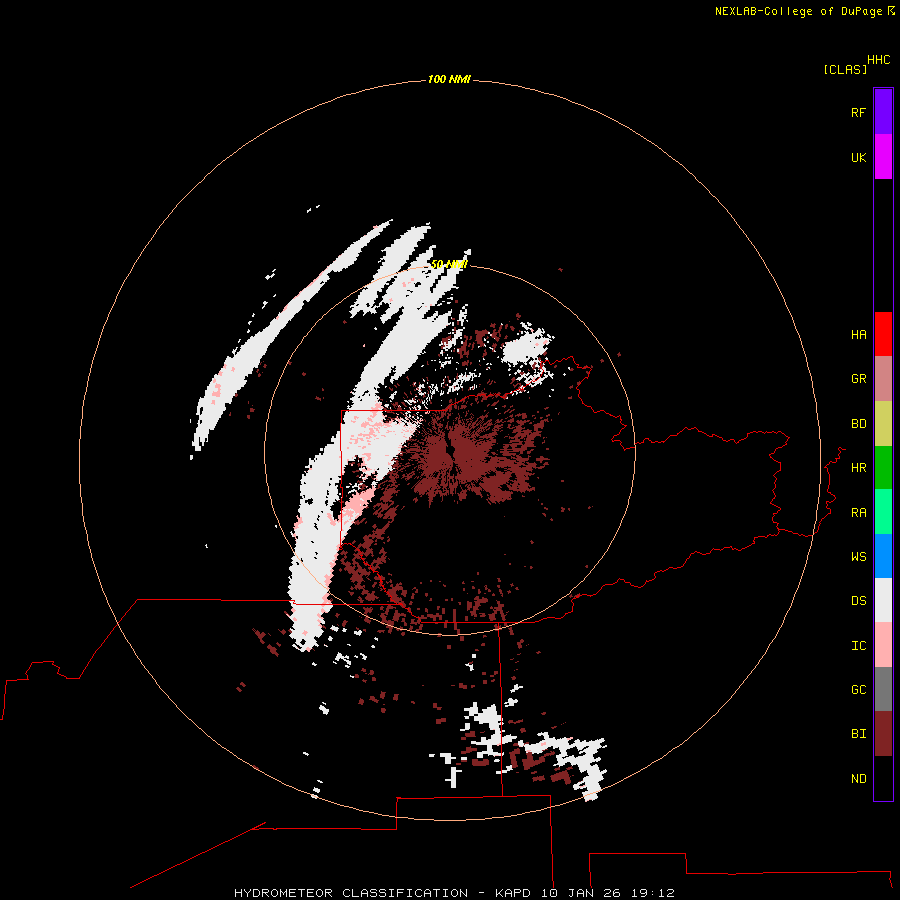Click the HHC product code label

(x=879, y=60)
